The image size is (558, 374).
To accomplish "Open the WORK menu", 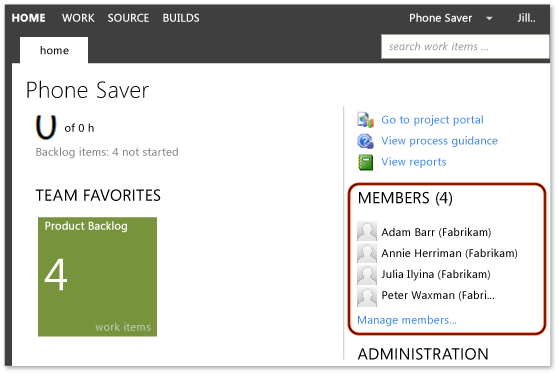I will pos(78,18).
